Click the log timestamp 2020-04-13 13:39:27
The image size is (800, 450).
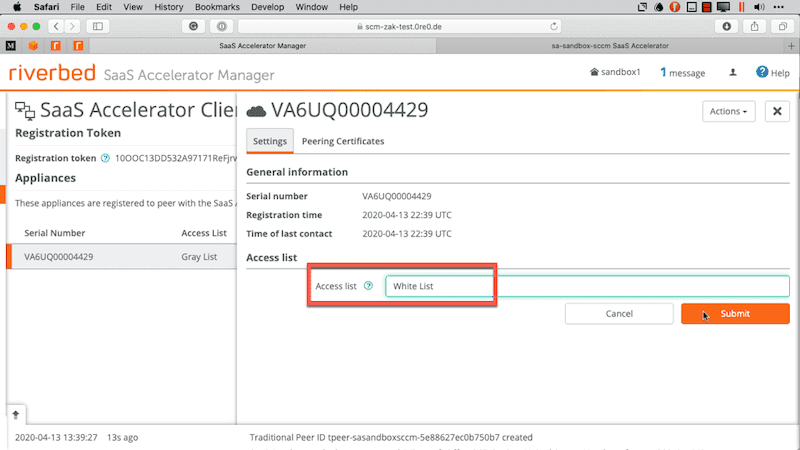(x=56, y=437)
